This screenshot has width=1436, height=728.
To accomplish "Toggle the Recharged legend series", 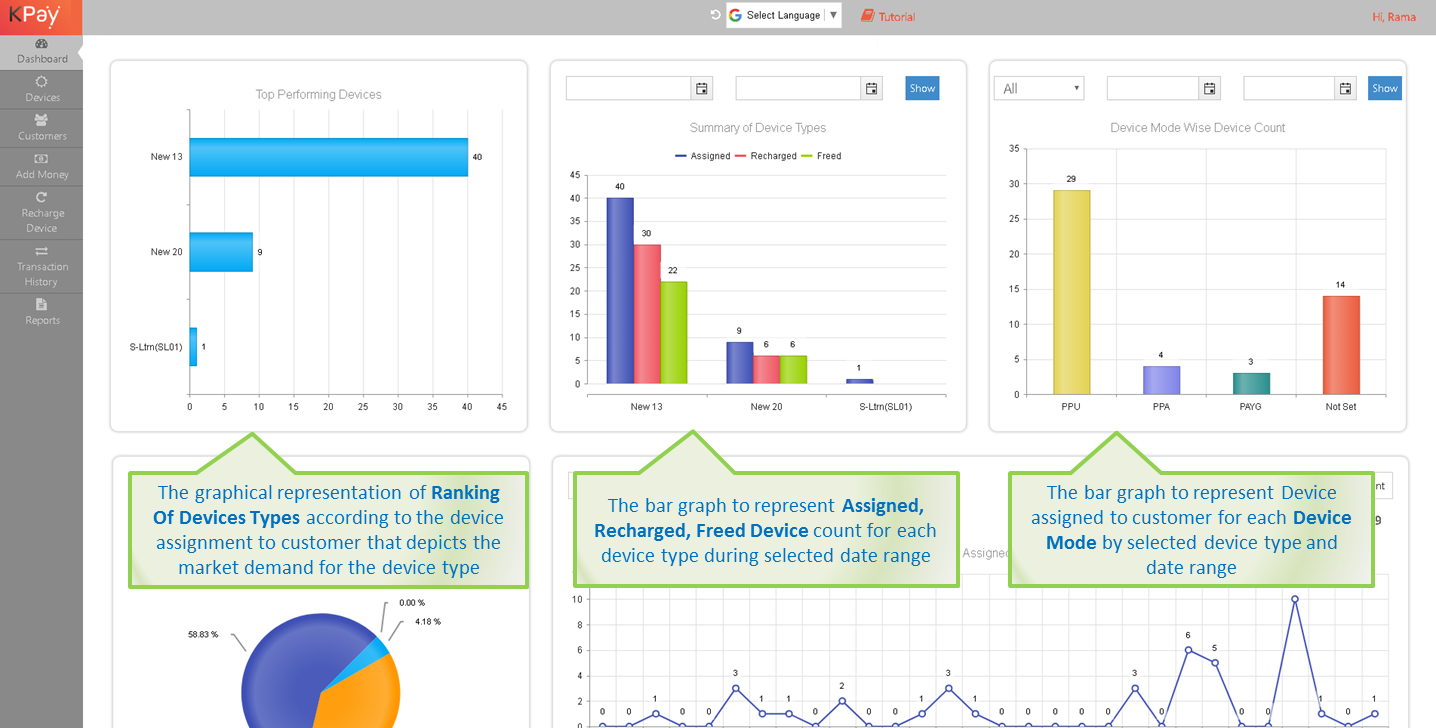I will (x=766, y=156).
